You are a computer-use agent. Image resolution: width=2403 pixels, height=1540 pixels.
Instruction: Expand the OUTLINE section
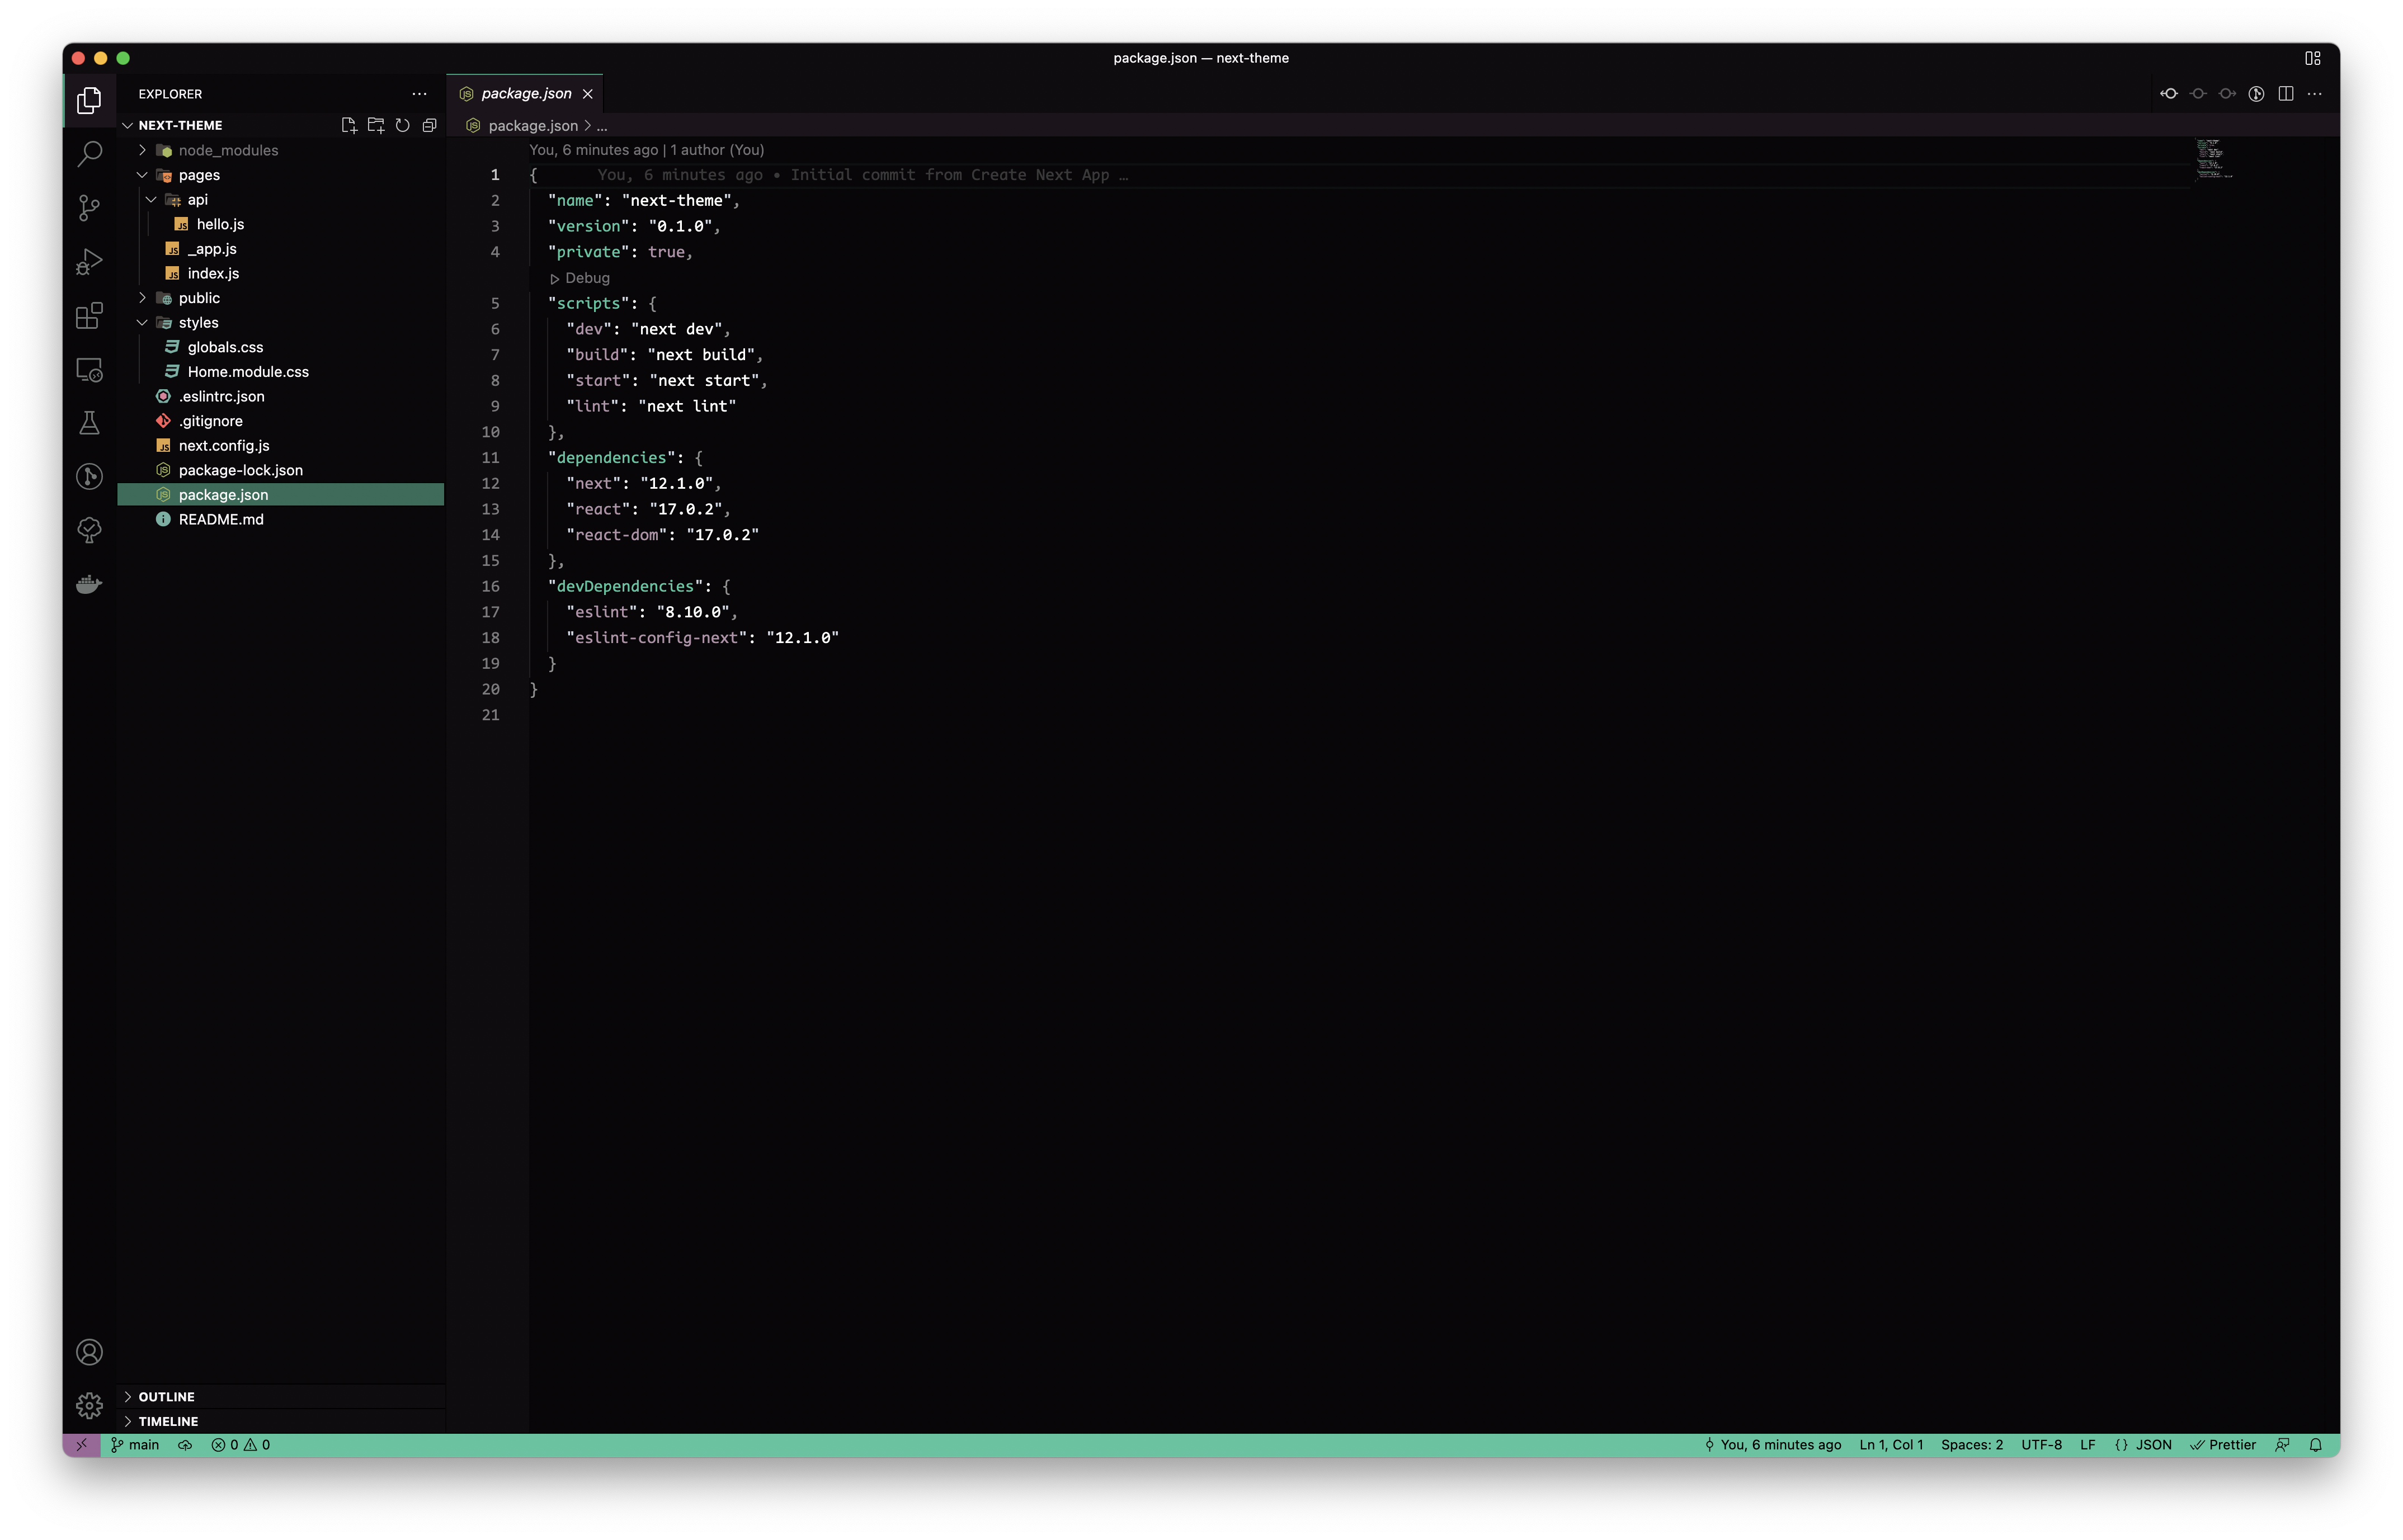[x=166, y=1396]
